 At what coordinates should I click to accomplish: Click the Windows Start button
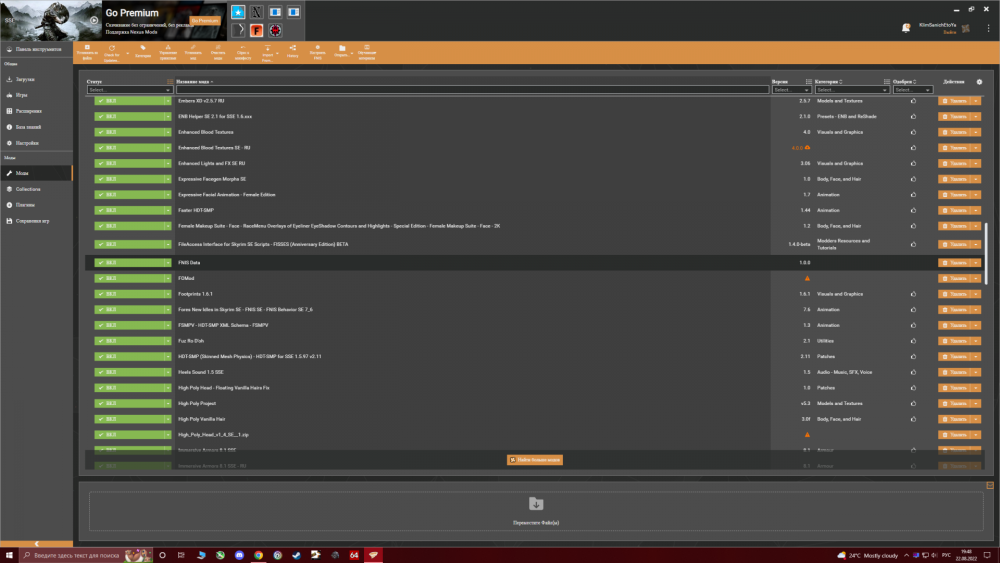[x=9, y=555]
